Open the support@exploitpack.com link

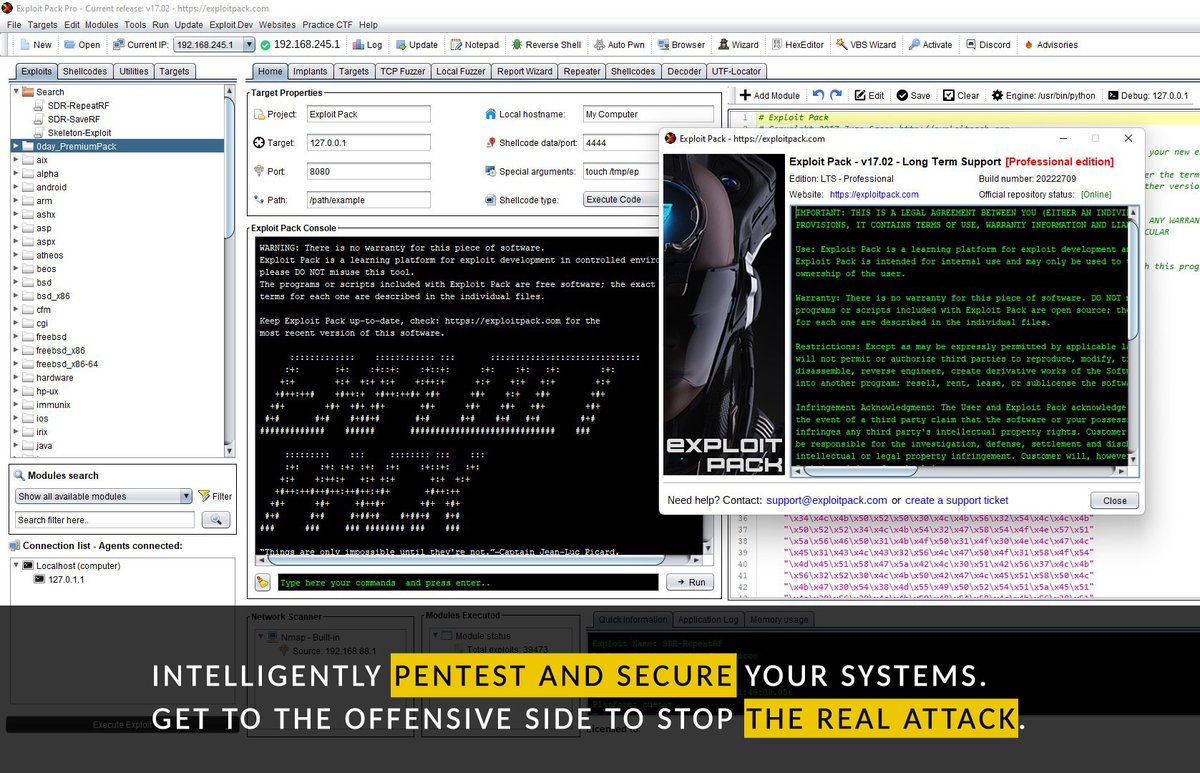(x=827, y=500)
